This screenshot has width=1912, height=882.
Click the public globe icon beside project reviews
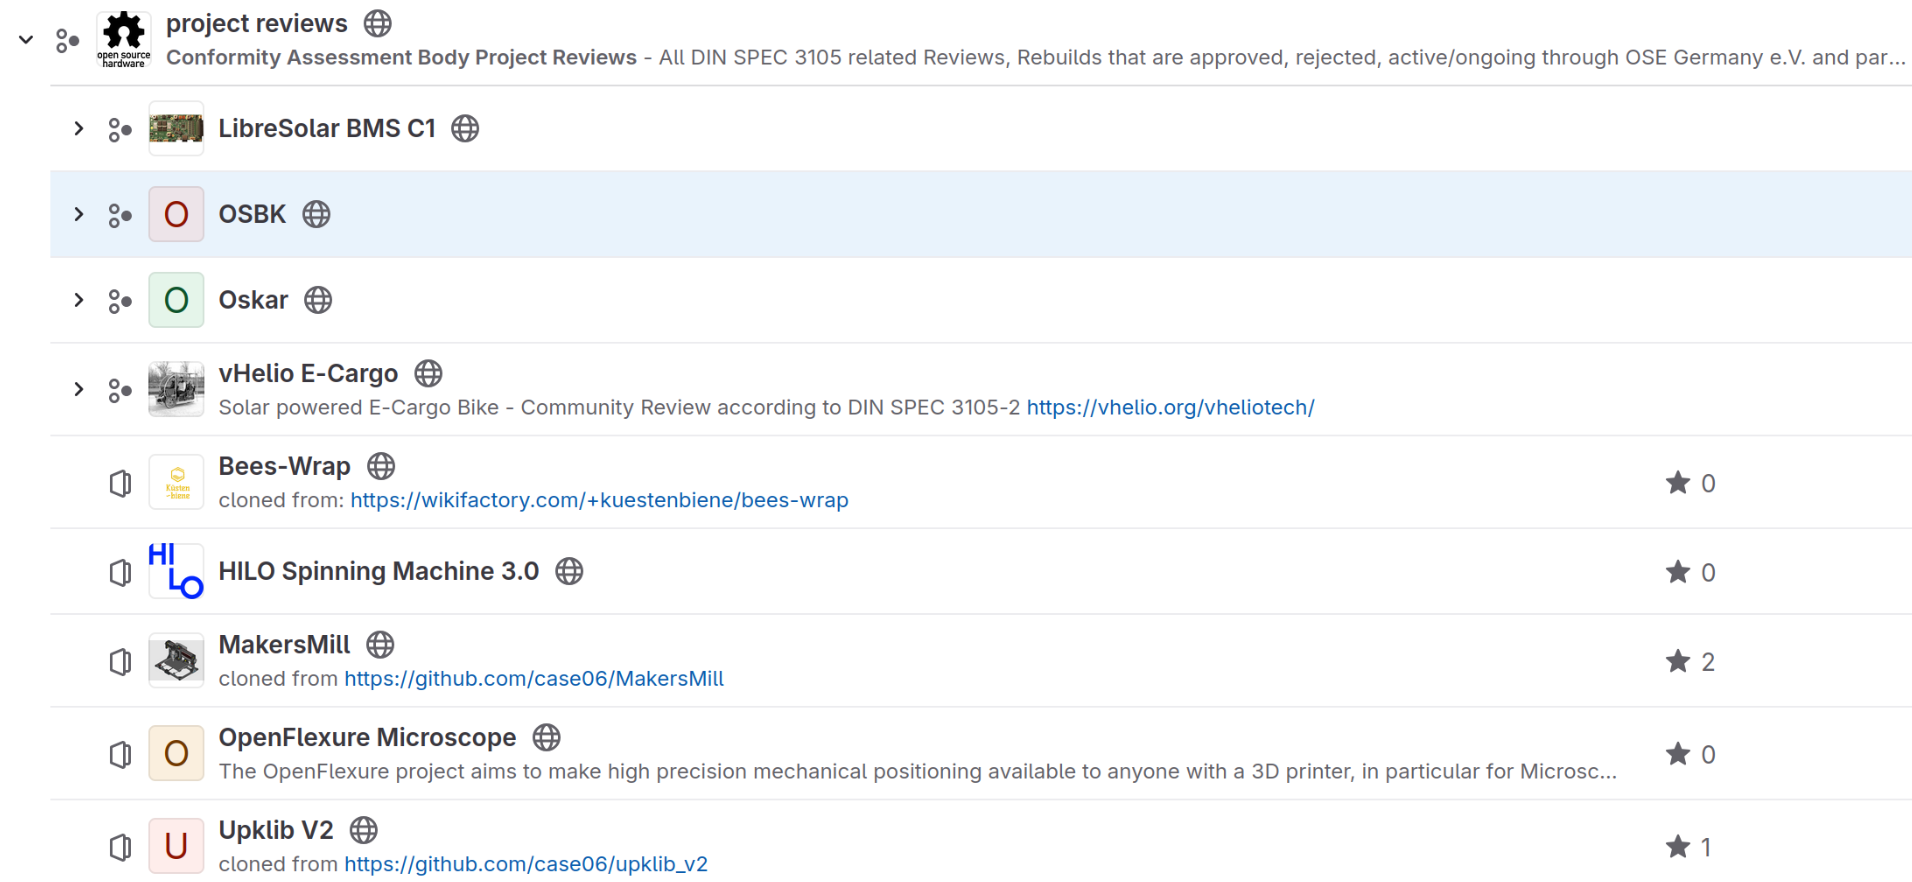point(378,23)
